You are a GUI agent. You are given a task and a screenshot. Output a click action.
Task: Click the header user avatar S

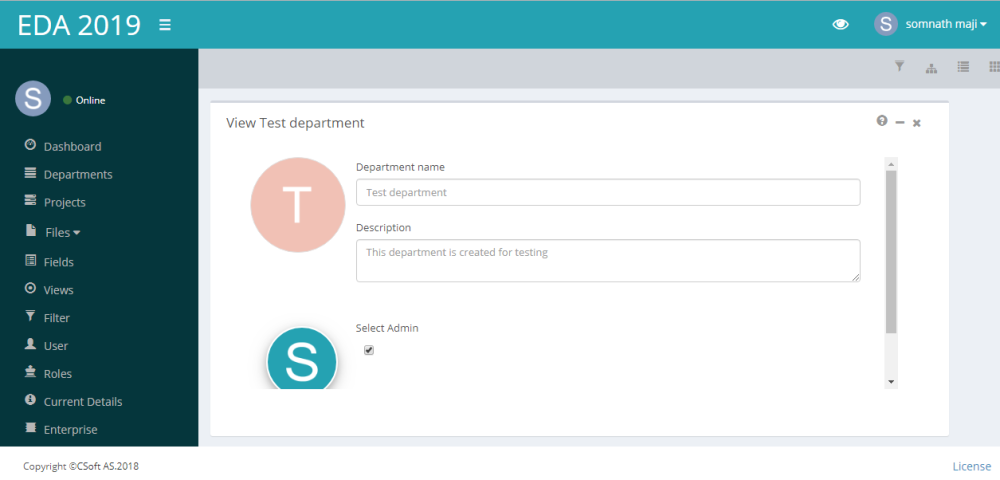coord(885,24)
